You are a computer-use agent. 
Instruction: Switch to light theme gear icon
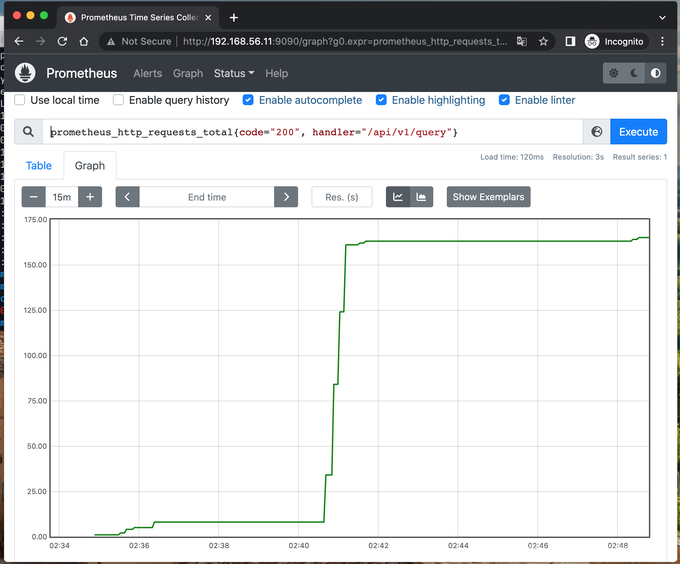pyautogui.click(x=613, y=73)
